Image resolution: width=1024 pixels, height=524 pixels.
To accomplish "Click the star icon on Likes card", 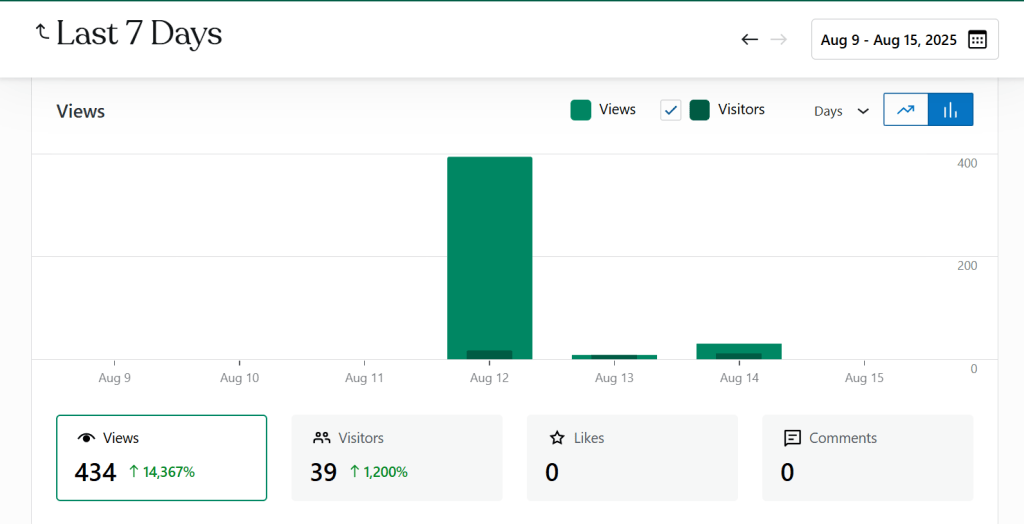I will 557,438.
